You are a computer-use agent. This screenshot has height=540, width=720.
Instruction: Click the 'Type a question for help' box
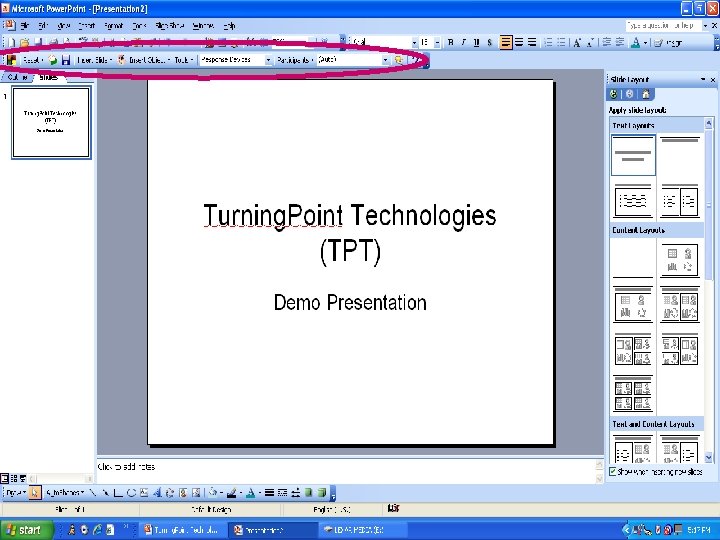click(x=663, y=26)
